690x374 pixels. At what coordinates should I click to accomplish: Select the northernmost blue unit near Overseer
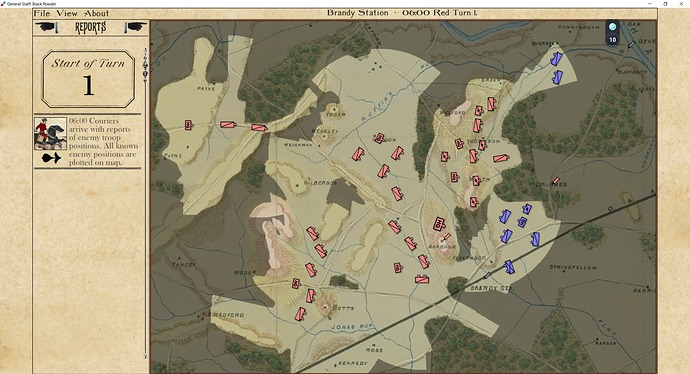557,59
